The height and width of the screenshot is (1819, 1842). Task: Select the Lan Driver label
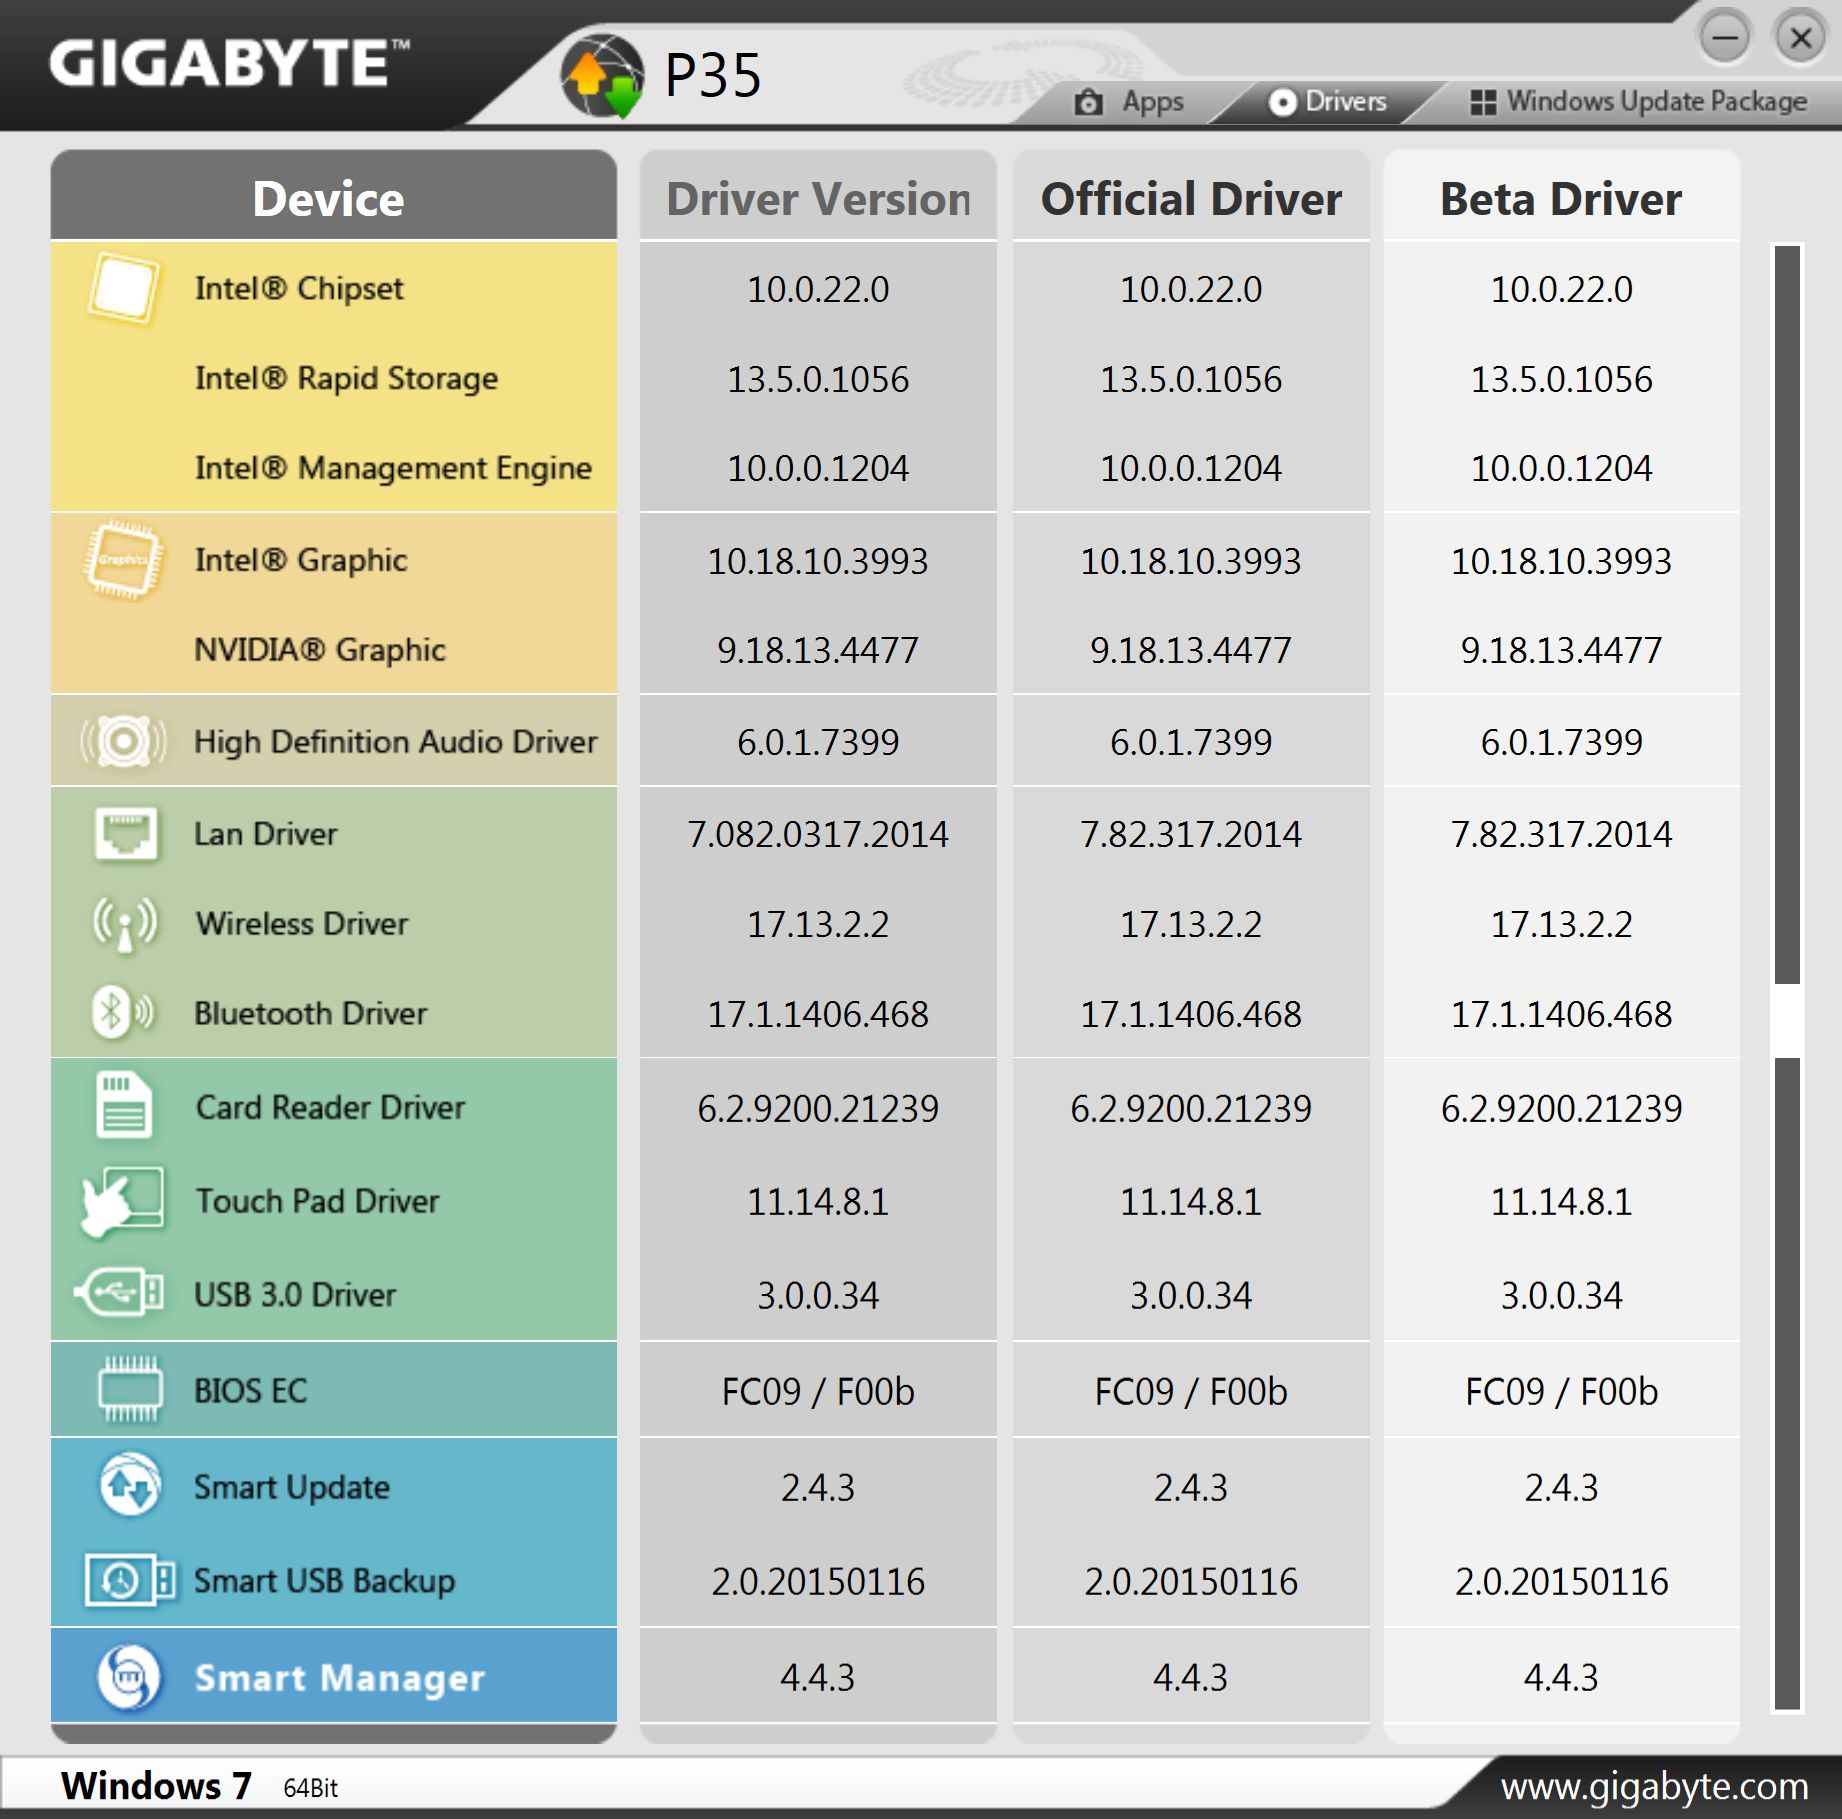pos(265,833)
